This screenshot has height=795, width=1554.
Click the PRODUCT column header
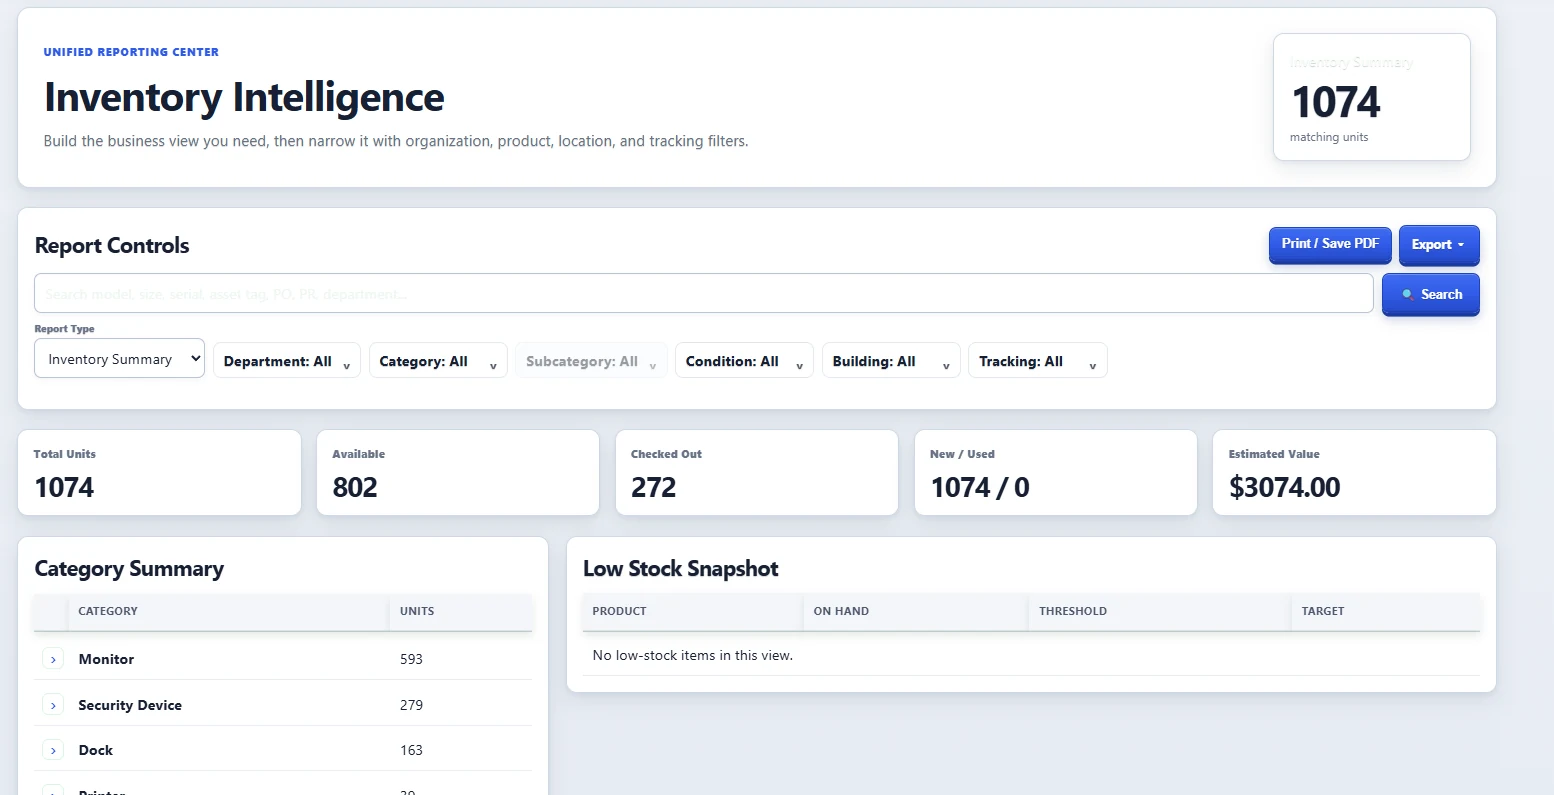[619, 611]
